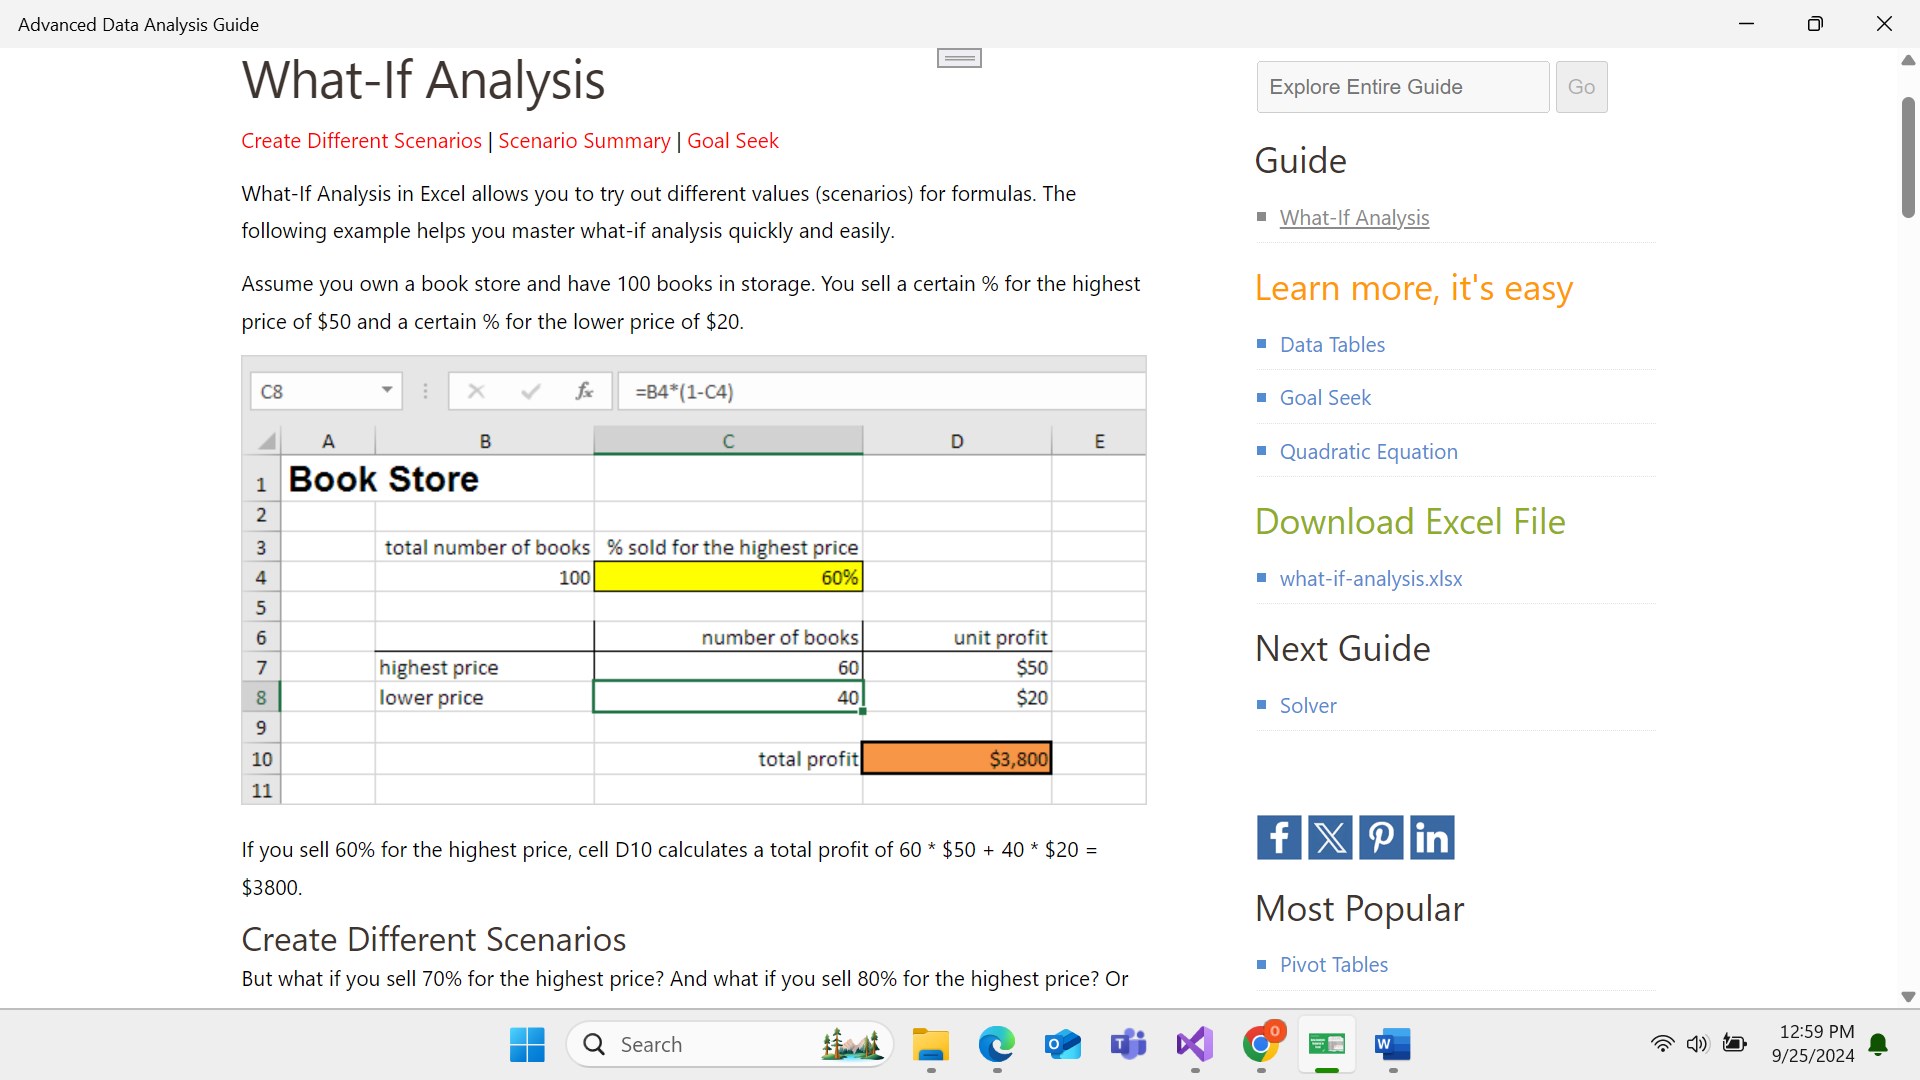The height and width of the screenshot is (1080, 1920).
Task: Click the small handle bar at top center
Action: pyautogui.click(x=959, y=59)
